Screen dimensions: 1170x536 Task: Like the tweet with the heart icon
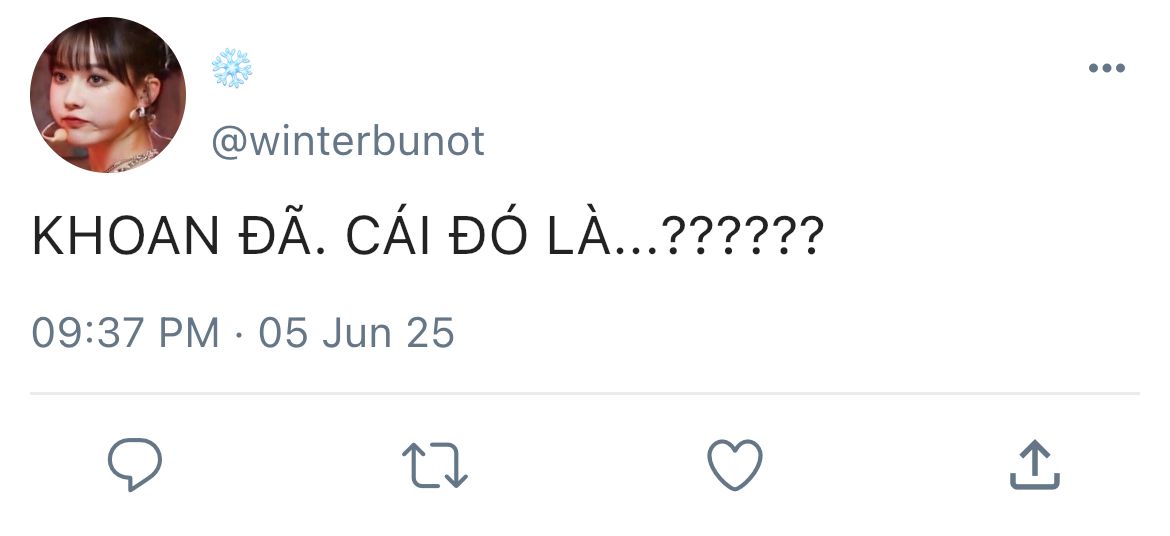pos(735,464)
